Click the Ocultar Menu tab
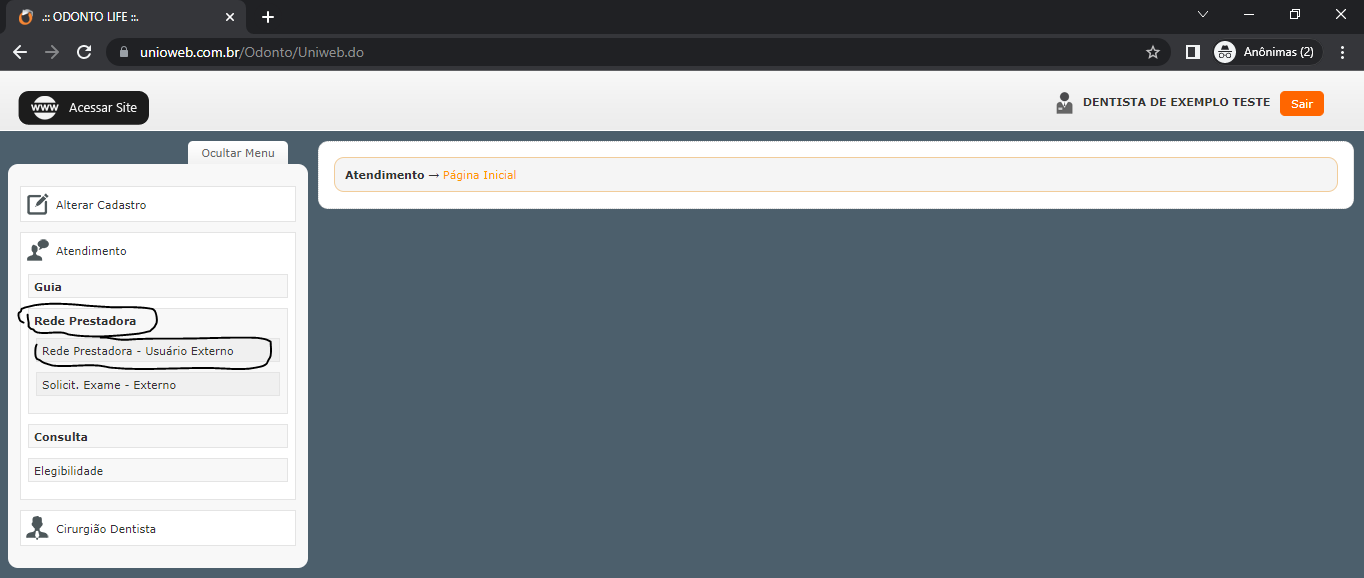1364x578 pixels. point(238,153)
